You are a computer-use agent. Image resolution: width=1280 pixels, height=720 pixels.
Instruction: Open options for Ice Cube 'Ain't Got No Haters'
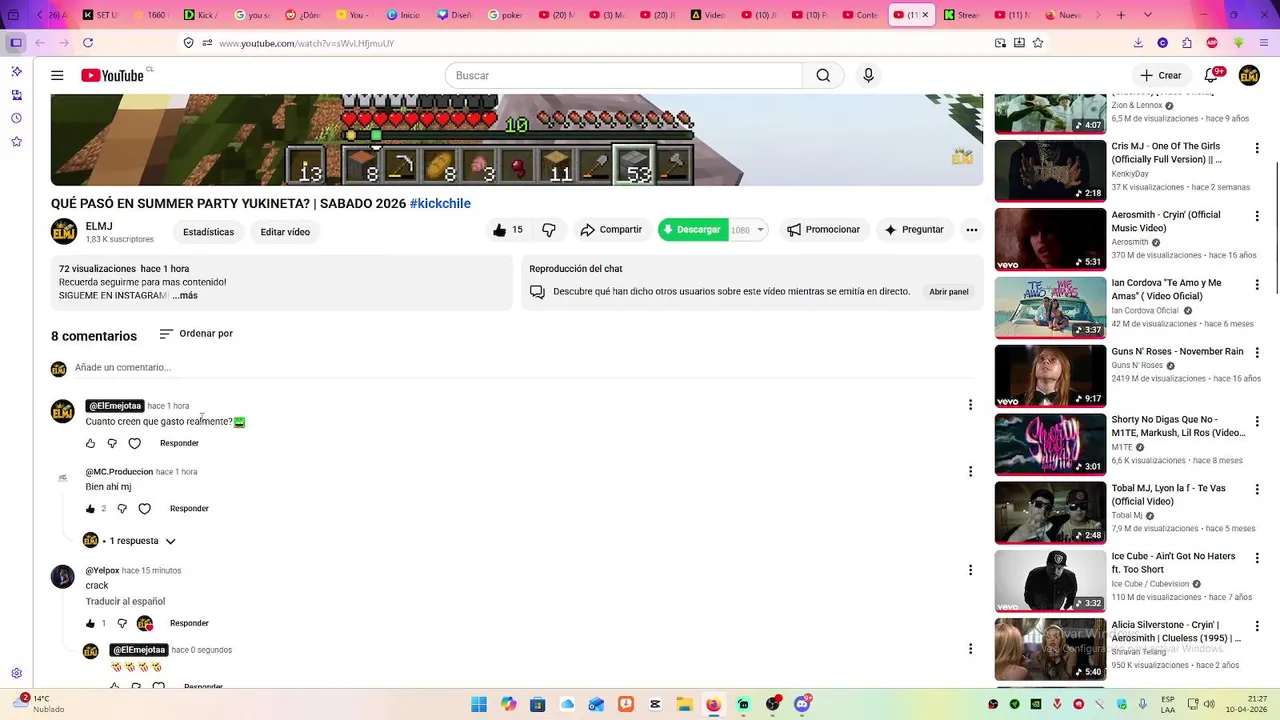pos(1257,557)
